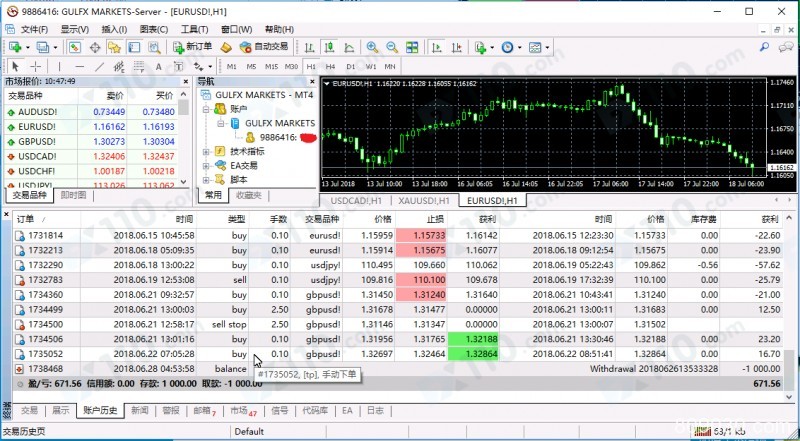Switch to XAUUSD!,H1 chart tab
This screenshot has width=800, height=441.
[x=424, y=201]
